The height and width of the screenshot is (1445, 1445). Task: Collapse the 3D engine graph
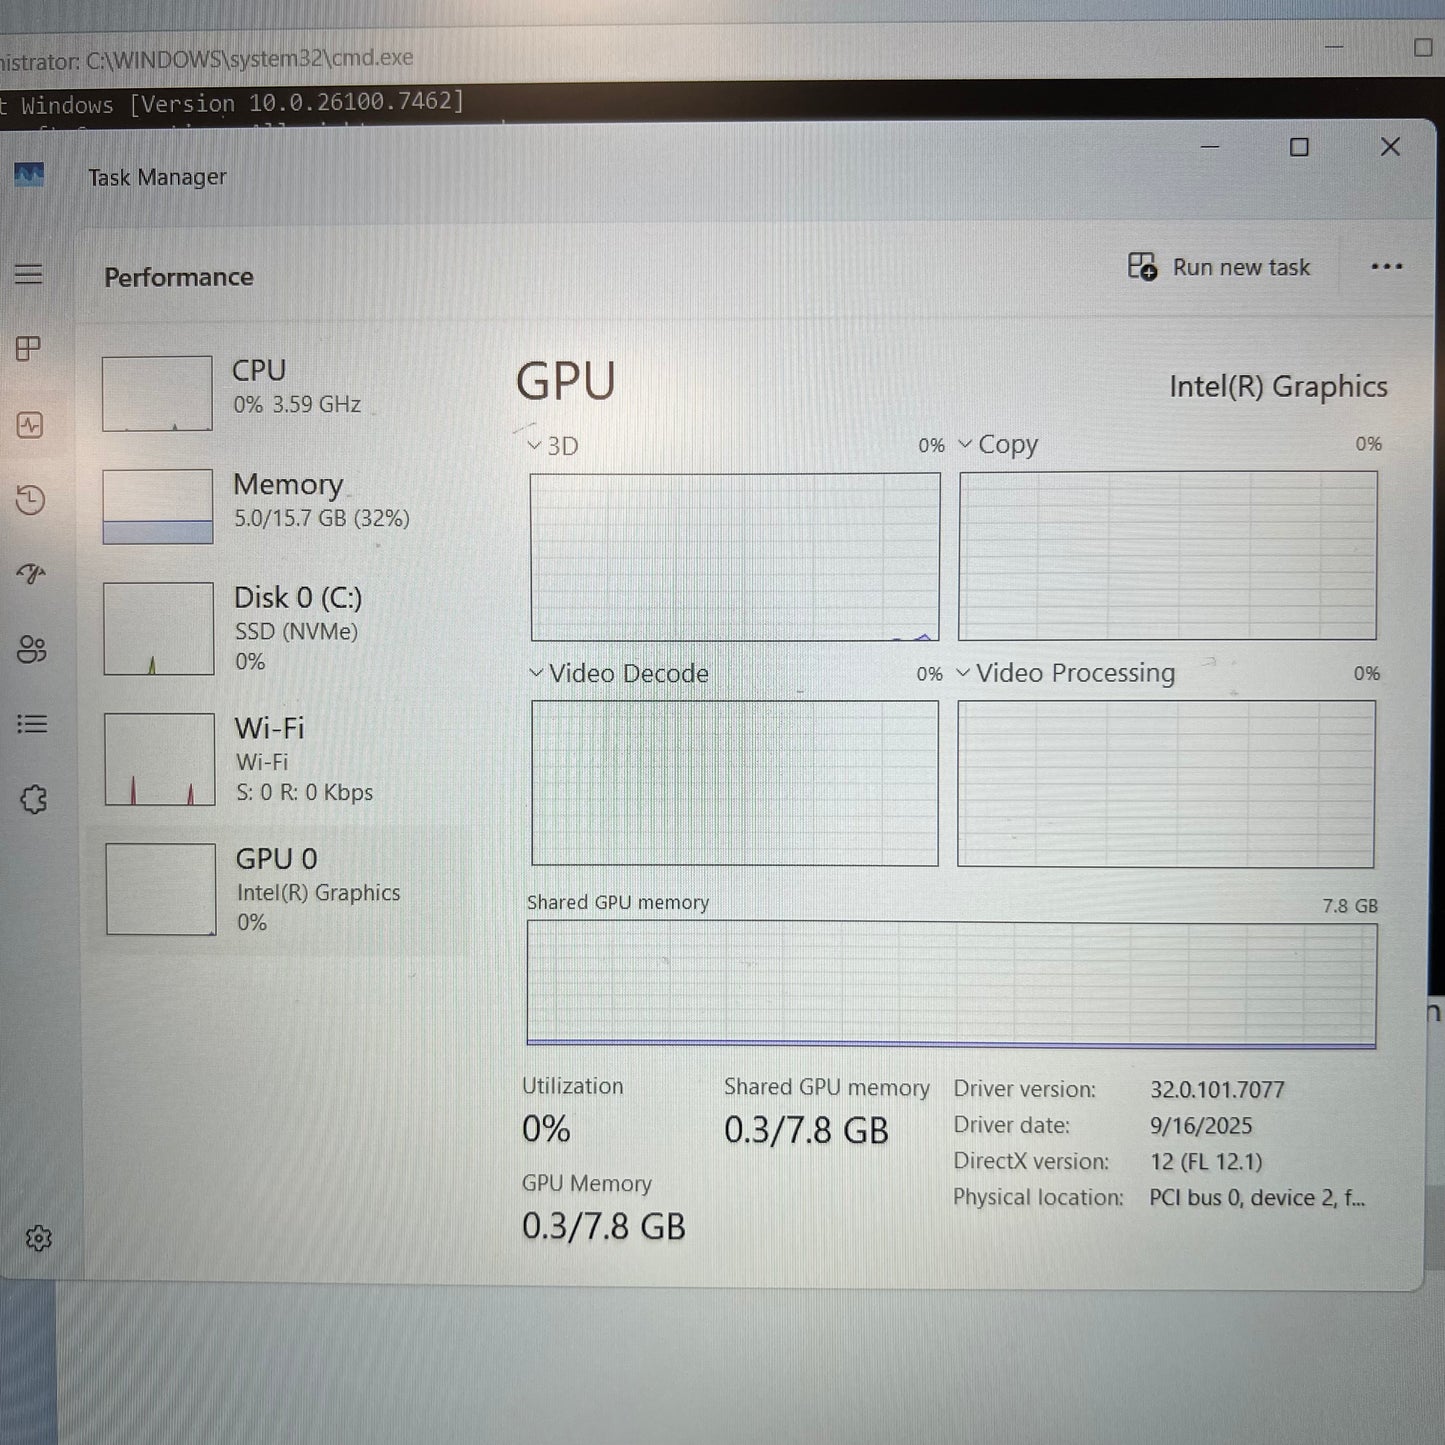(534, 445)
